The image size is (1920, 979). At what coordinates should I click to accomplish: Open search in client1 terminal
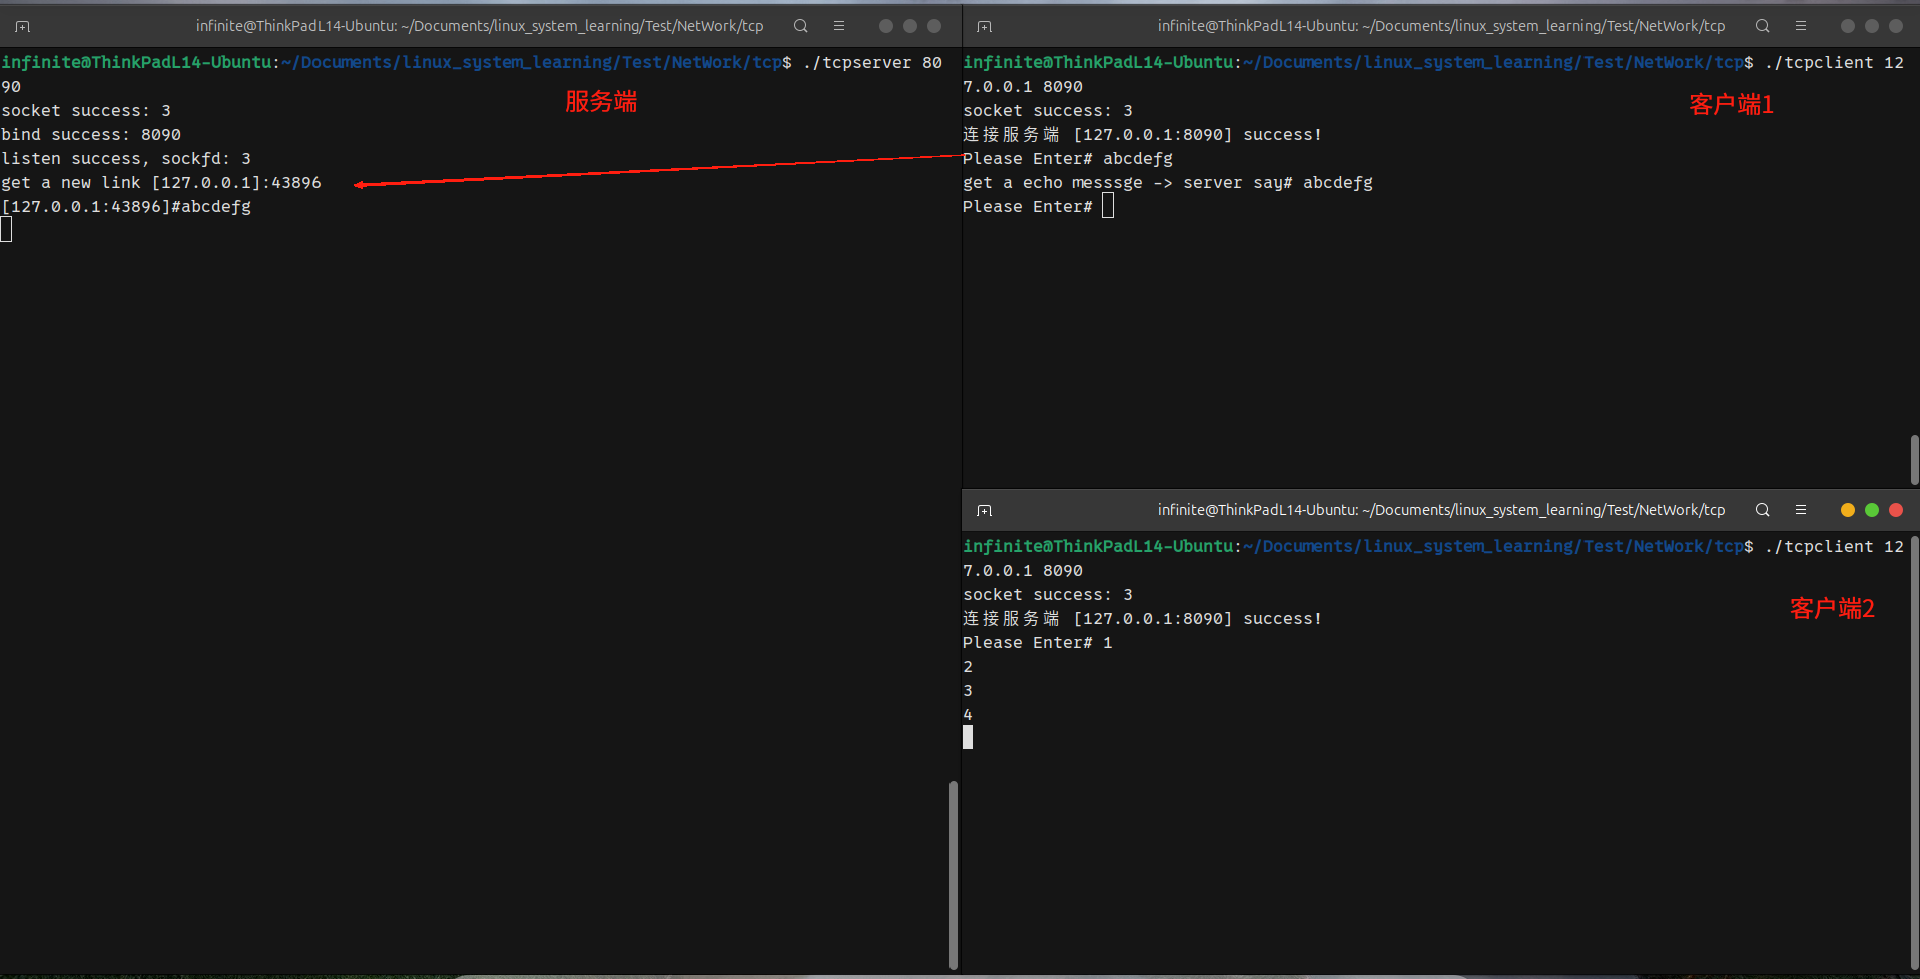coord(1762,26)
